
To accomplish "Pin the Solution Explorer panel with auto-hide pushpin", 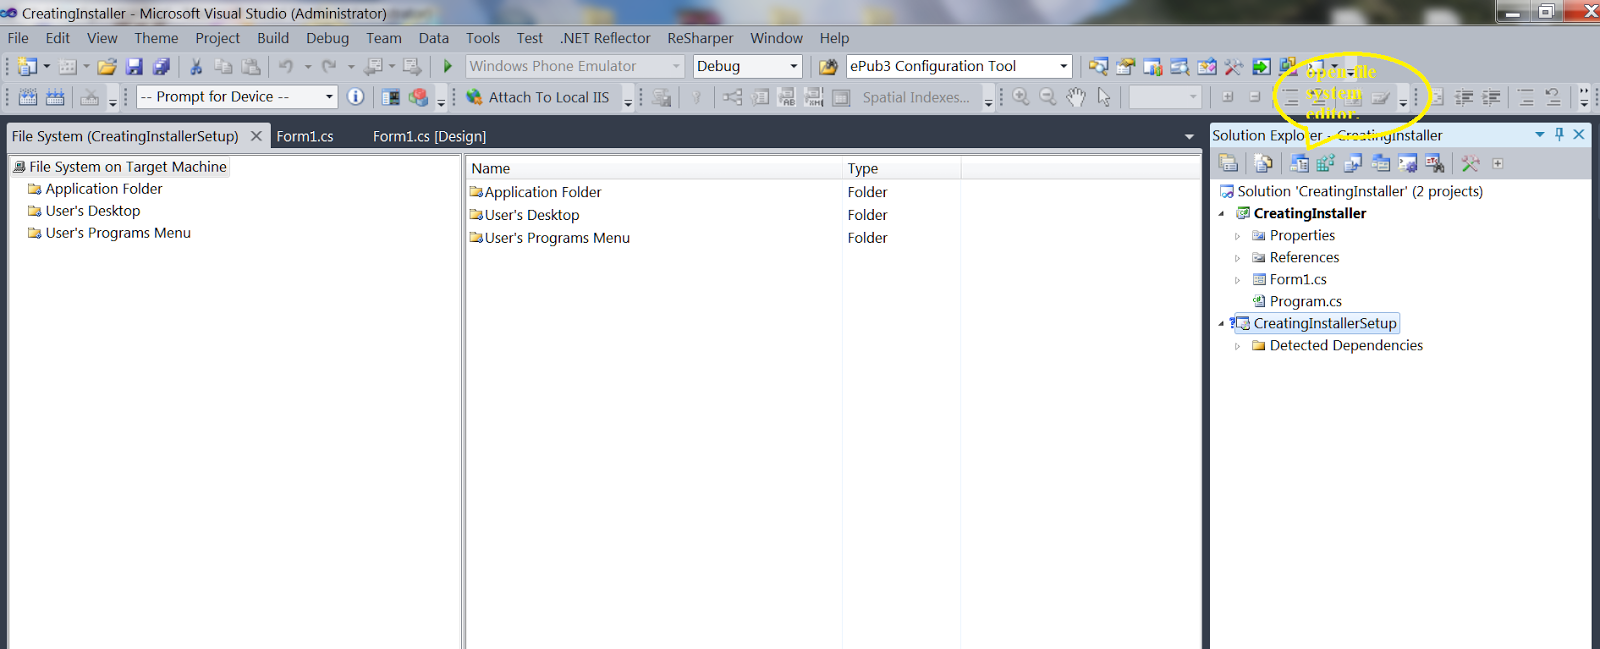I will pyautogui.click(x=1559, y=135).
